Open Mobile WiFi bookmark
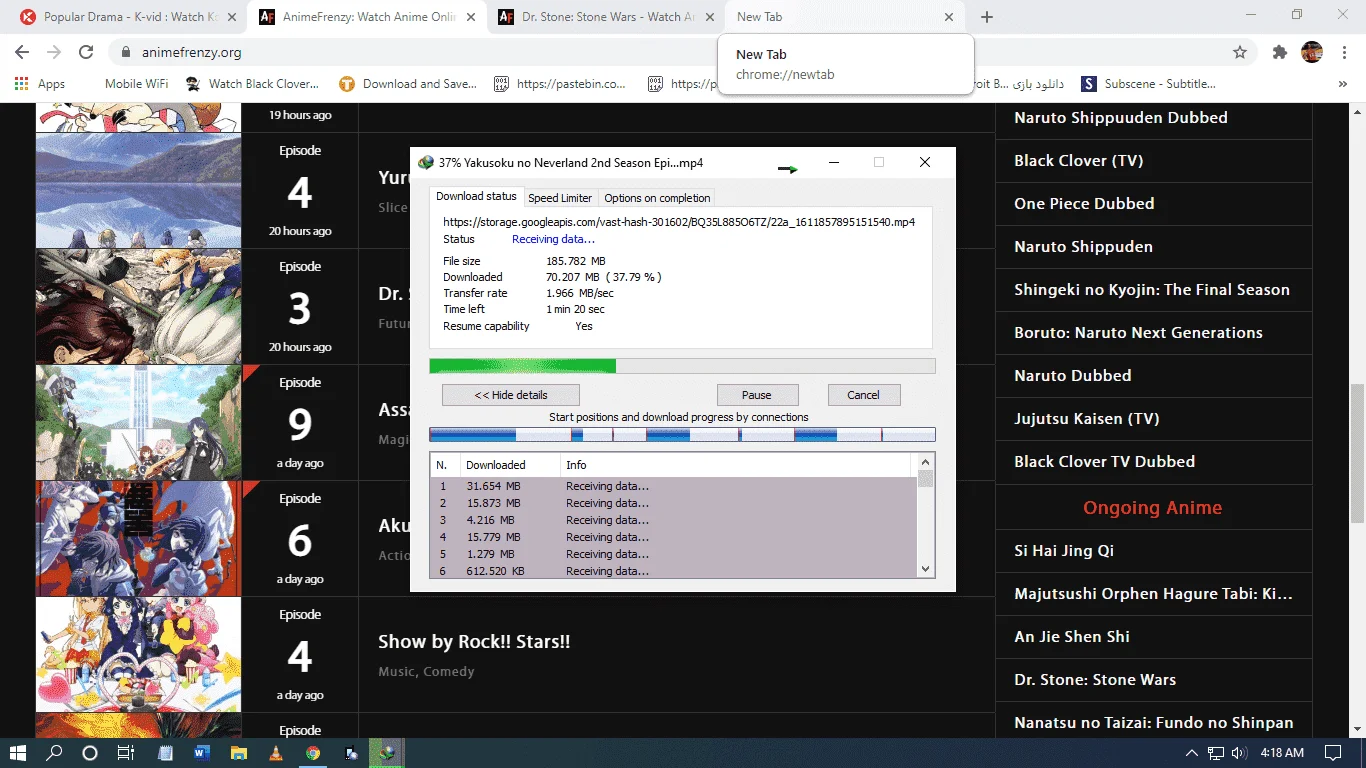This screenshot has width=1366, height=768. click(136, 84)
